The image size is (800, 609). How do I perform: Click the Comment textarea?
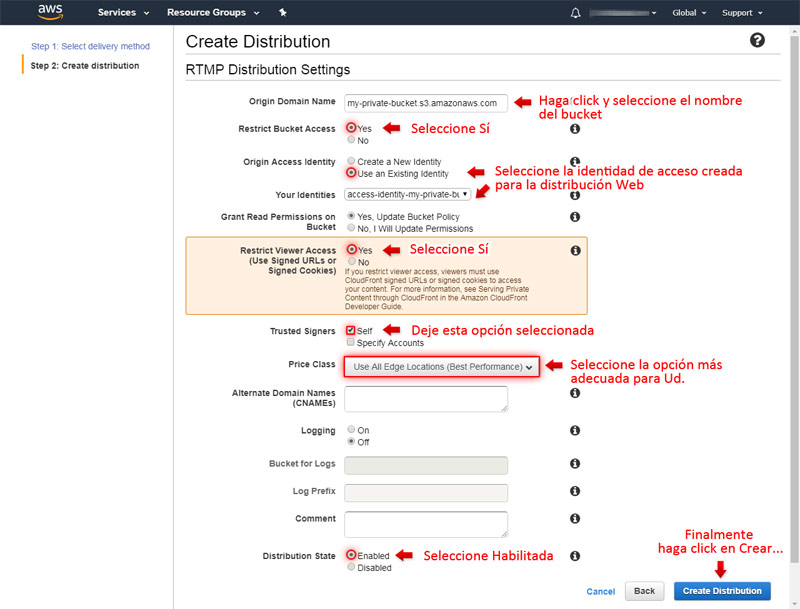pos(426,524)
